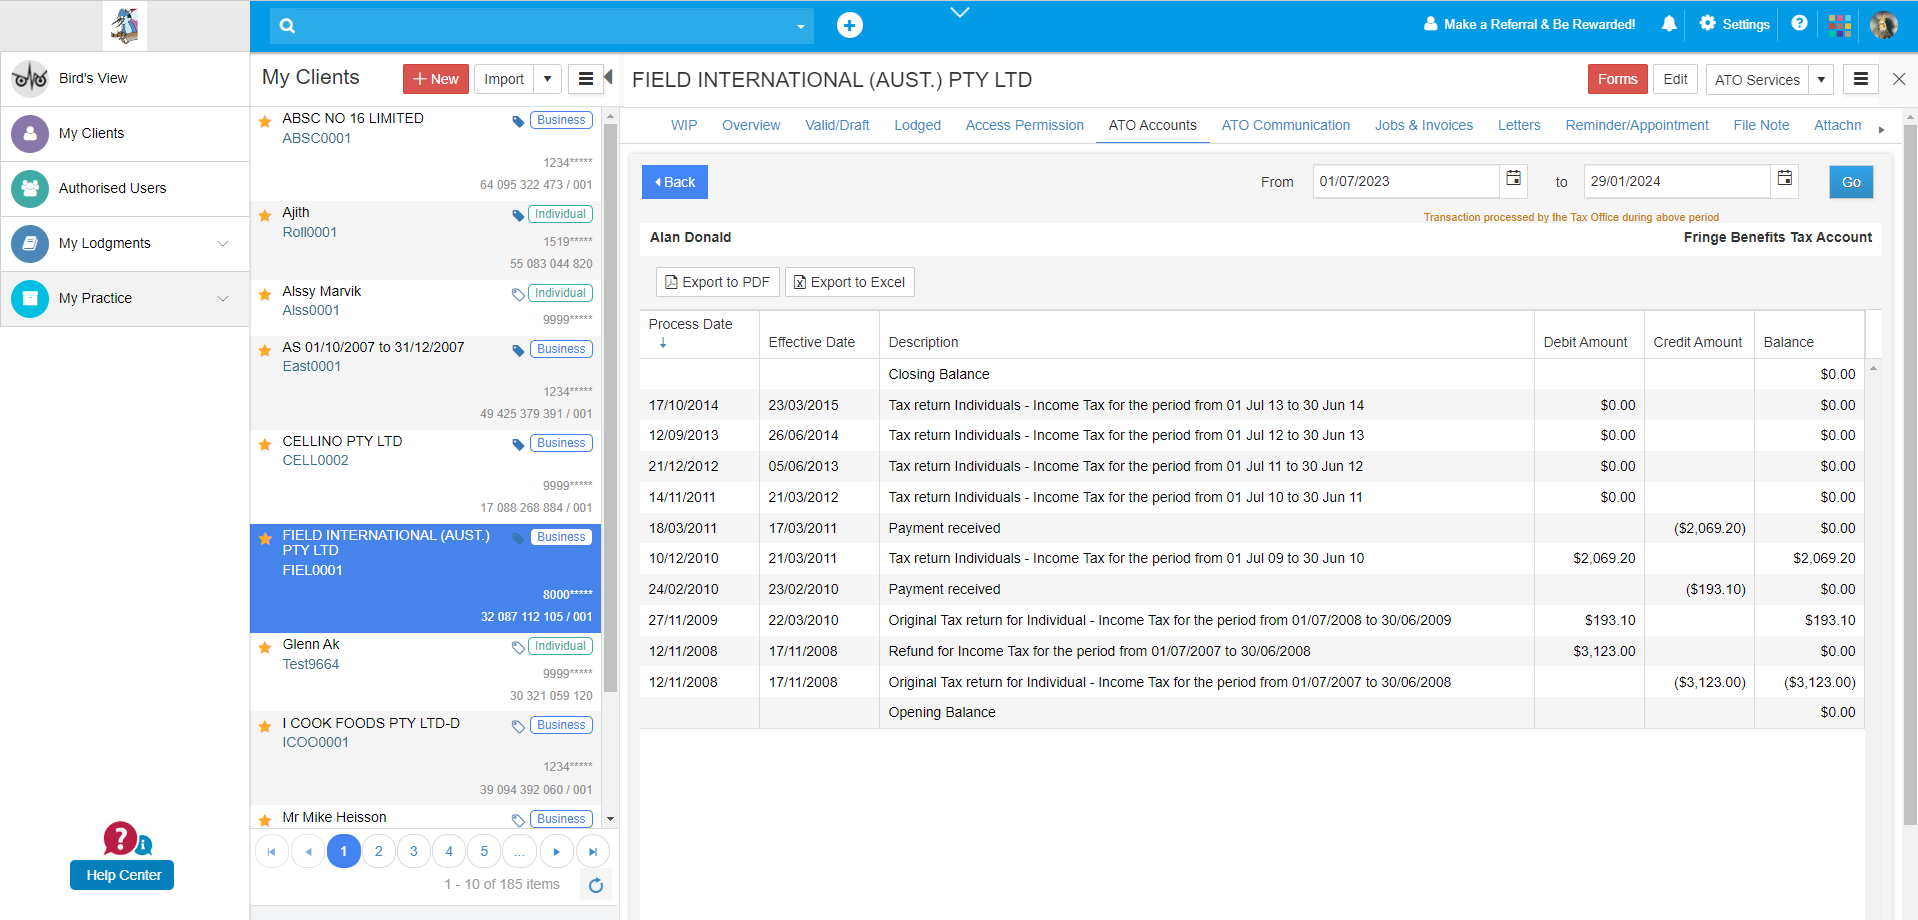Open Settings gear menu
This screenshot has height=920, width=1918.
pos(1734,24)
